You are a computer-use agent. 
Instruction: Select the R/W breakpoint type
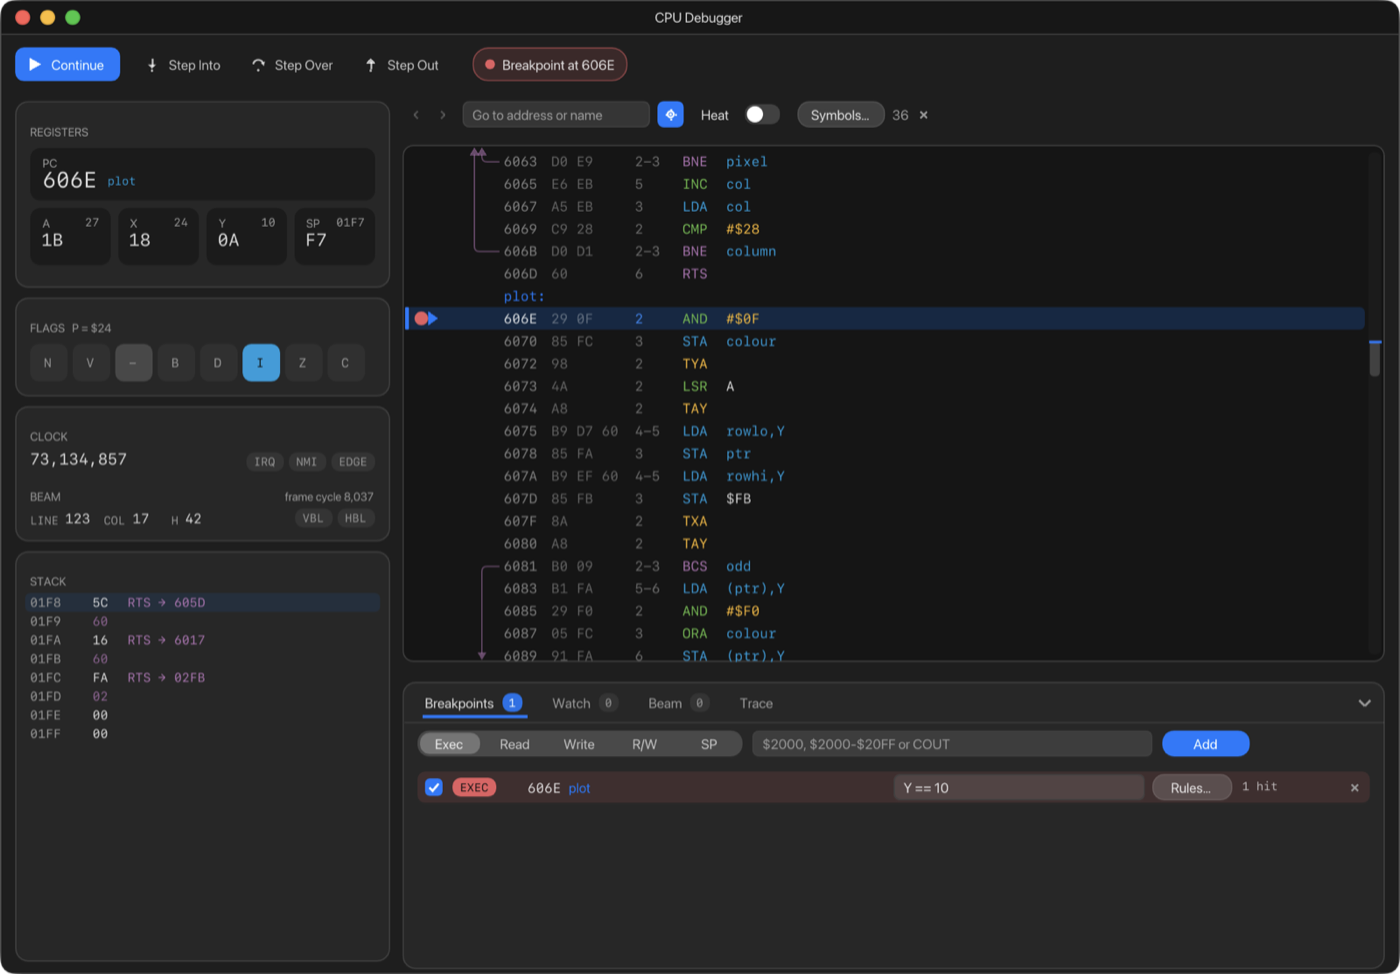644,744
